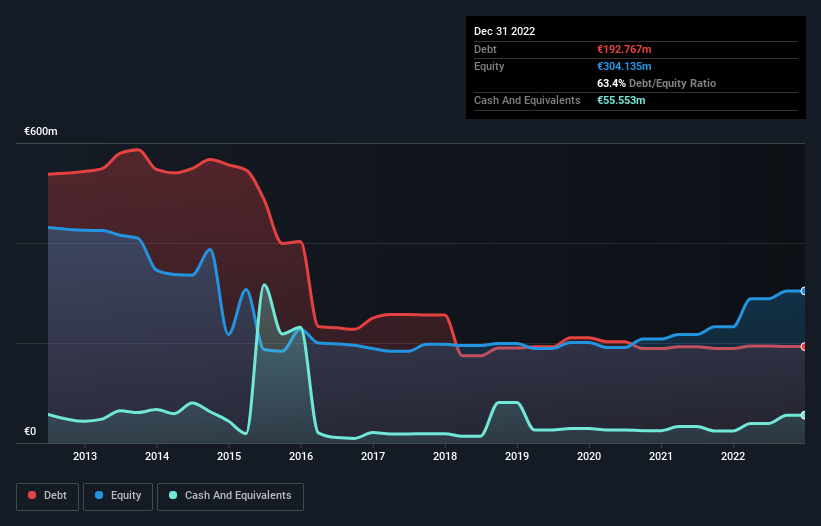Click the Debt label in tooltip
The image size is (821, 526).
click(485, 49)
